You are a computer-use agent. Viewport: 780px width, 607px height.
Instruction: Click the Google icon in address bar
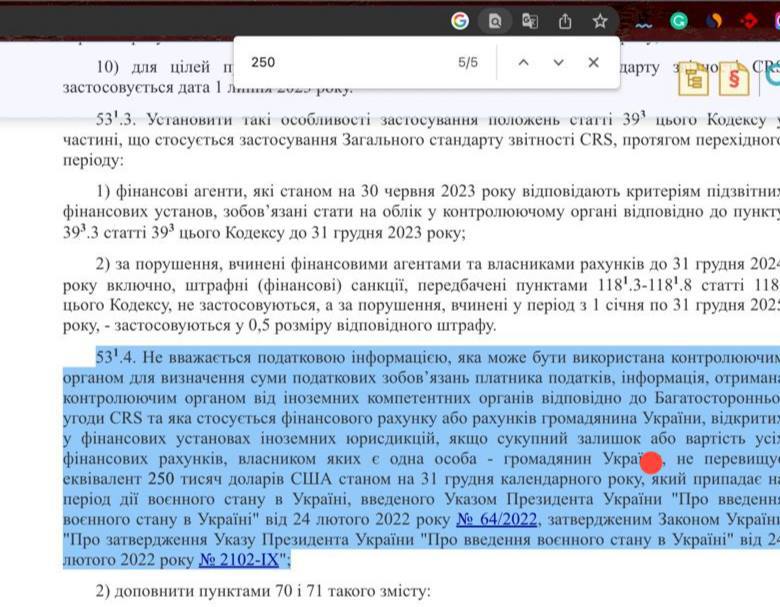pos(460,20)
